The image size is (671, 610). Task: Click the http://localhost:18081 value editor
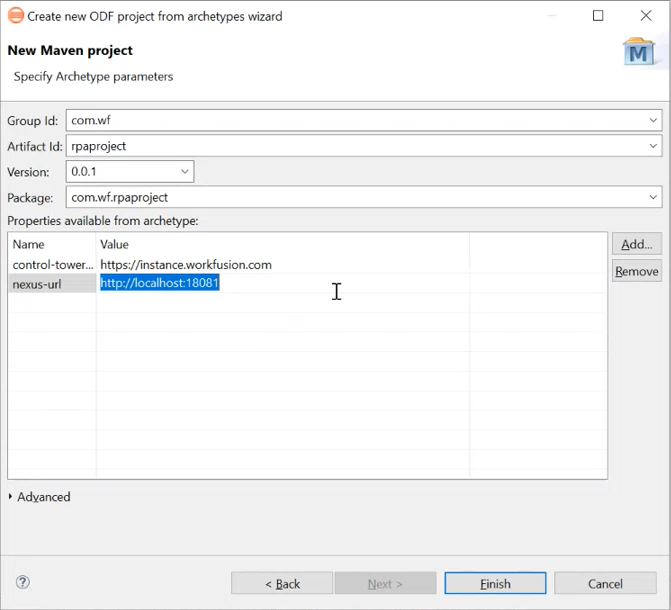(x=160, y=283)
